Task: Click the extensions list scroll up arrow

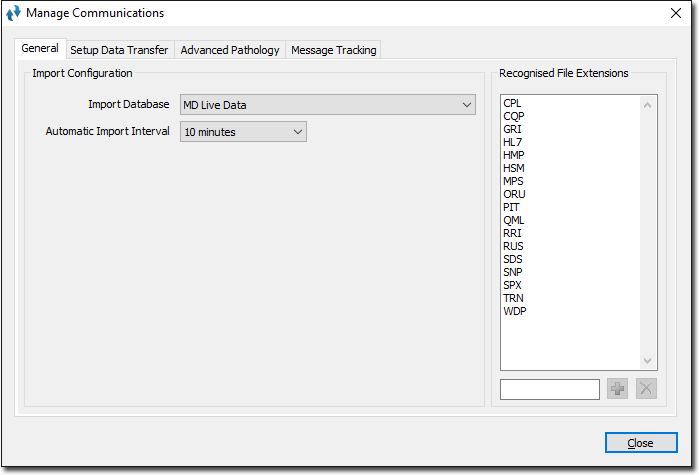Action: [647, 104]
